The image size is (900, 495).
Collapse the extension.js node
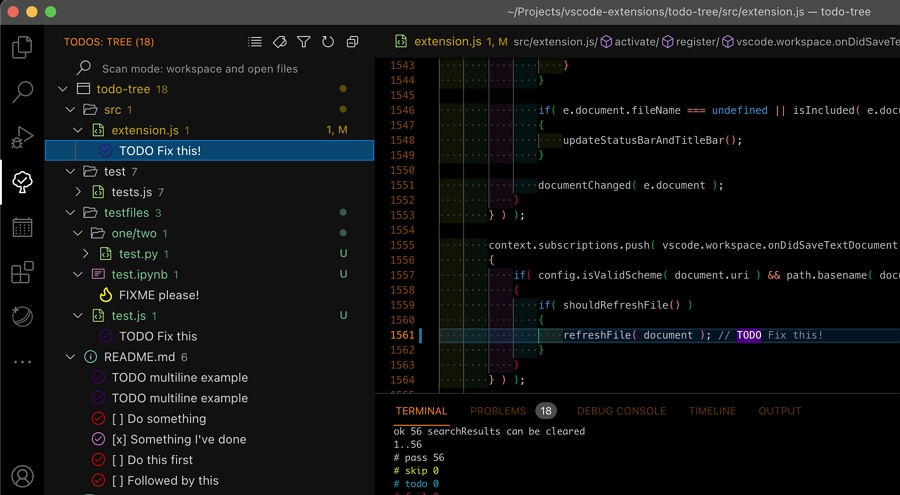coord(77,130)
